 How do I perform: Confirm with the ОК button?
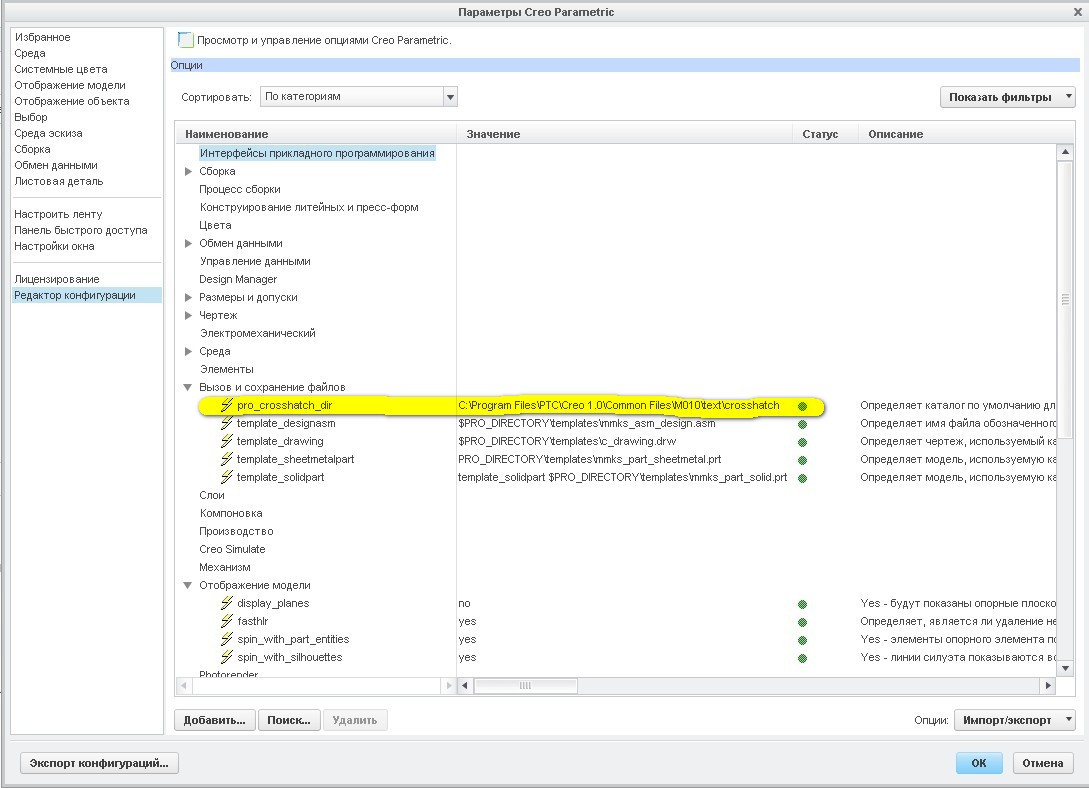979,763
